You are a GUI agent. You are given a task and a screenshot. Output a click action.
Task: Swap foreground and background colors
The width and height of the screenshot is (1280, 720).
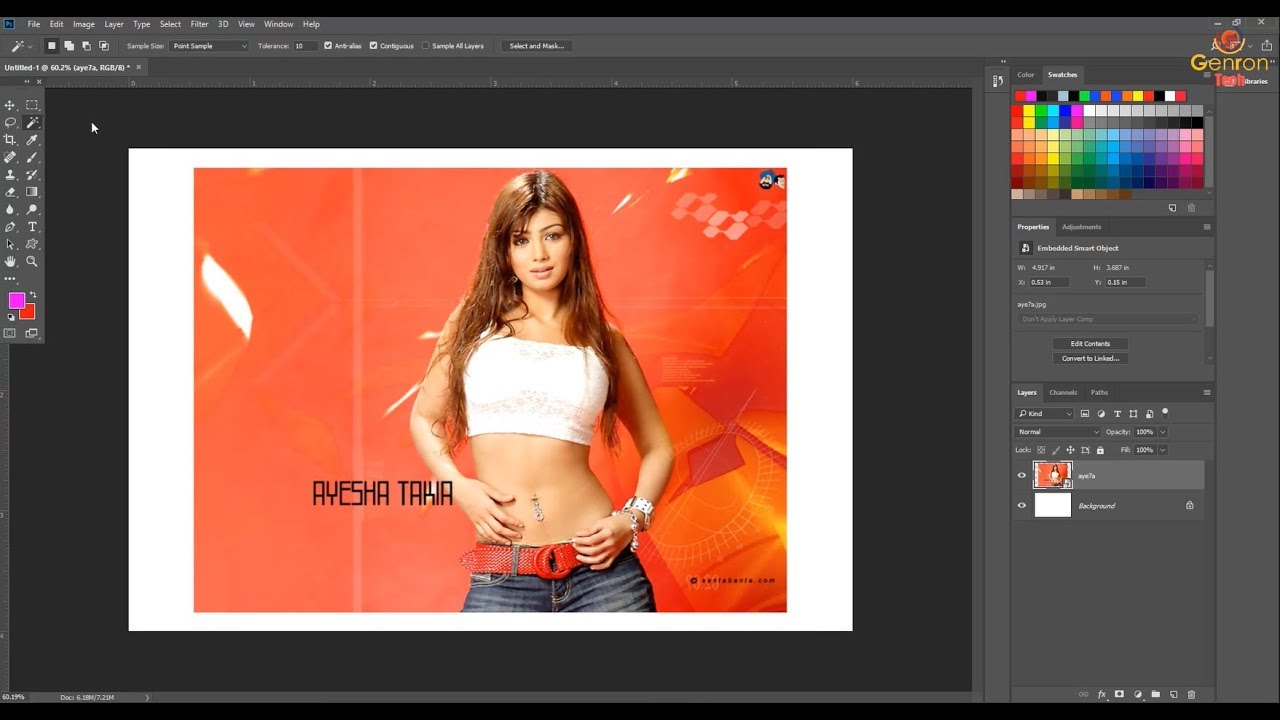pos(32,295)
